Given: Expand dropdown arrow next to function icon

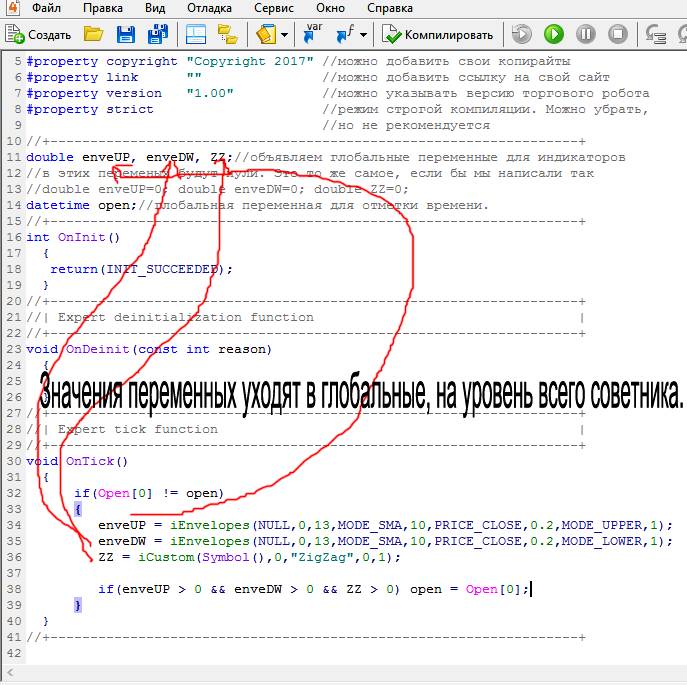Looking at the screenshot, I should (x=364, y=34).
